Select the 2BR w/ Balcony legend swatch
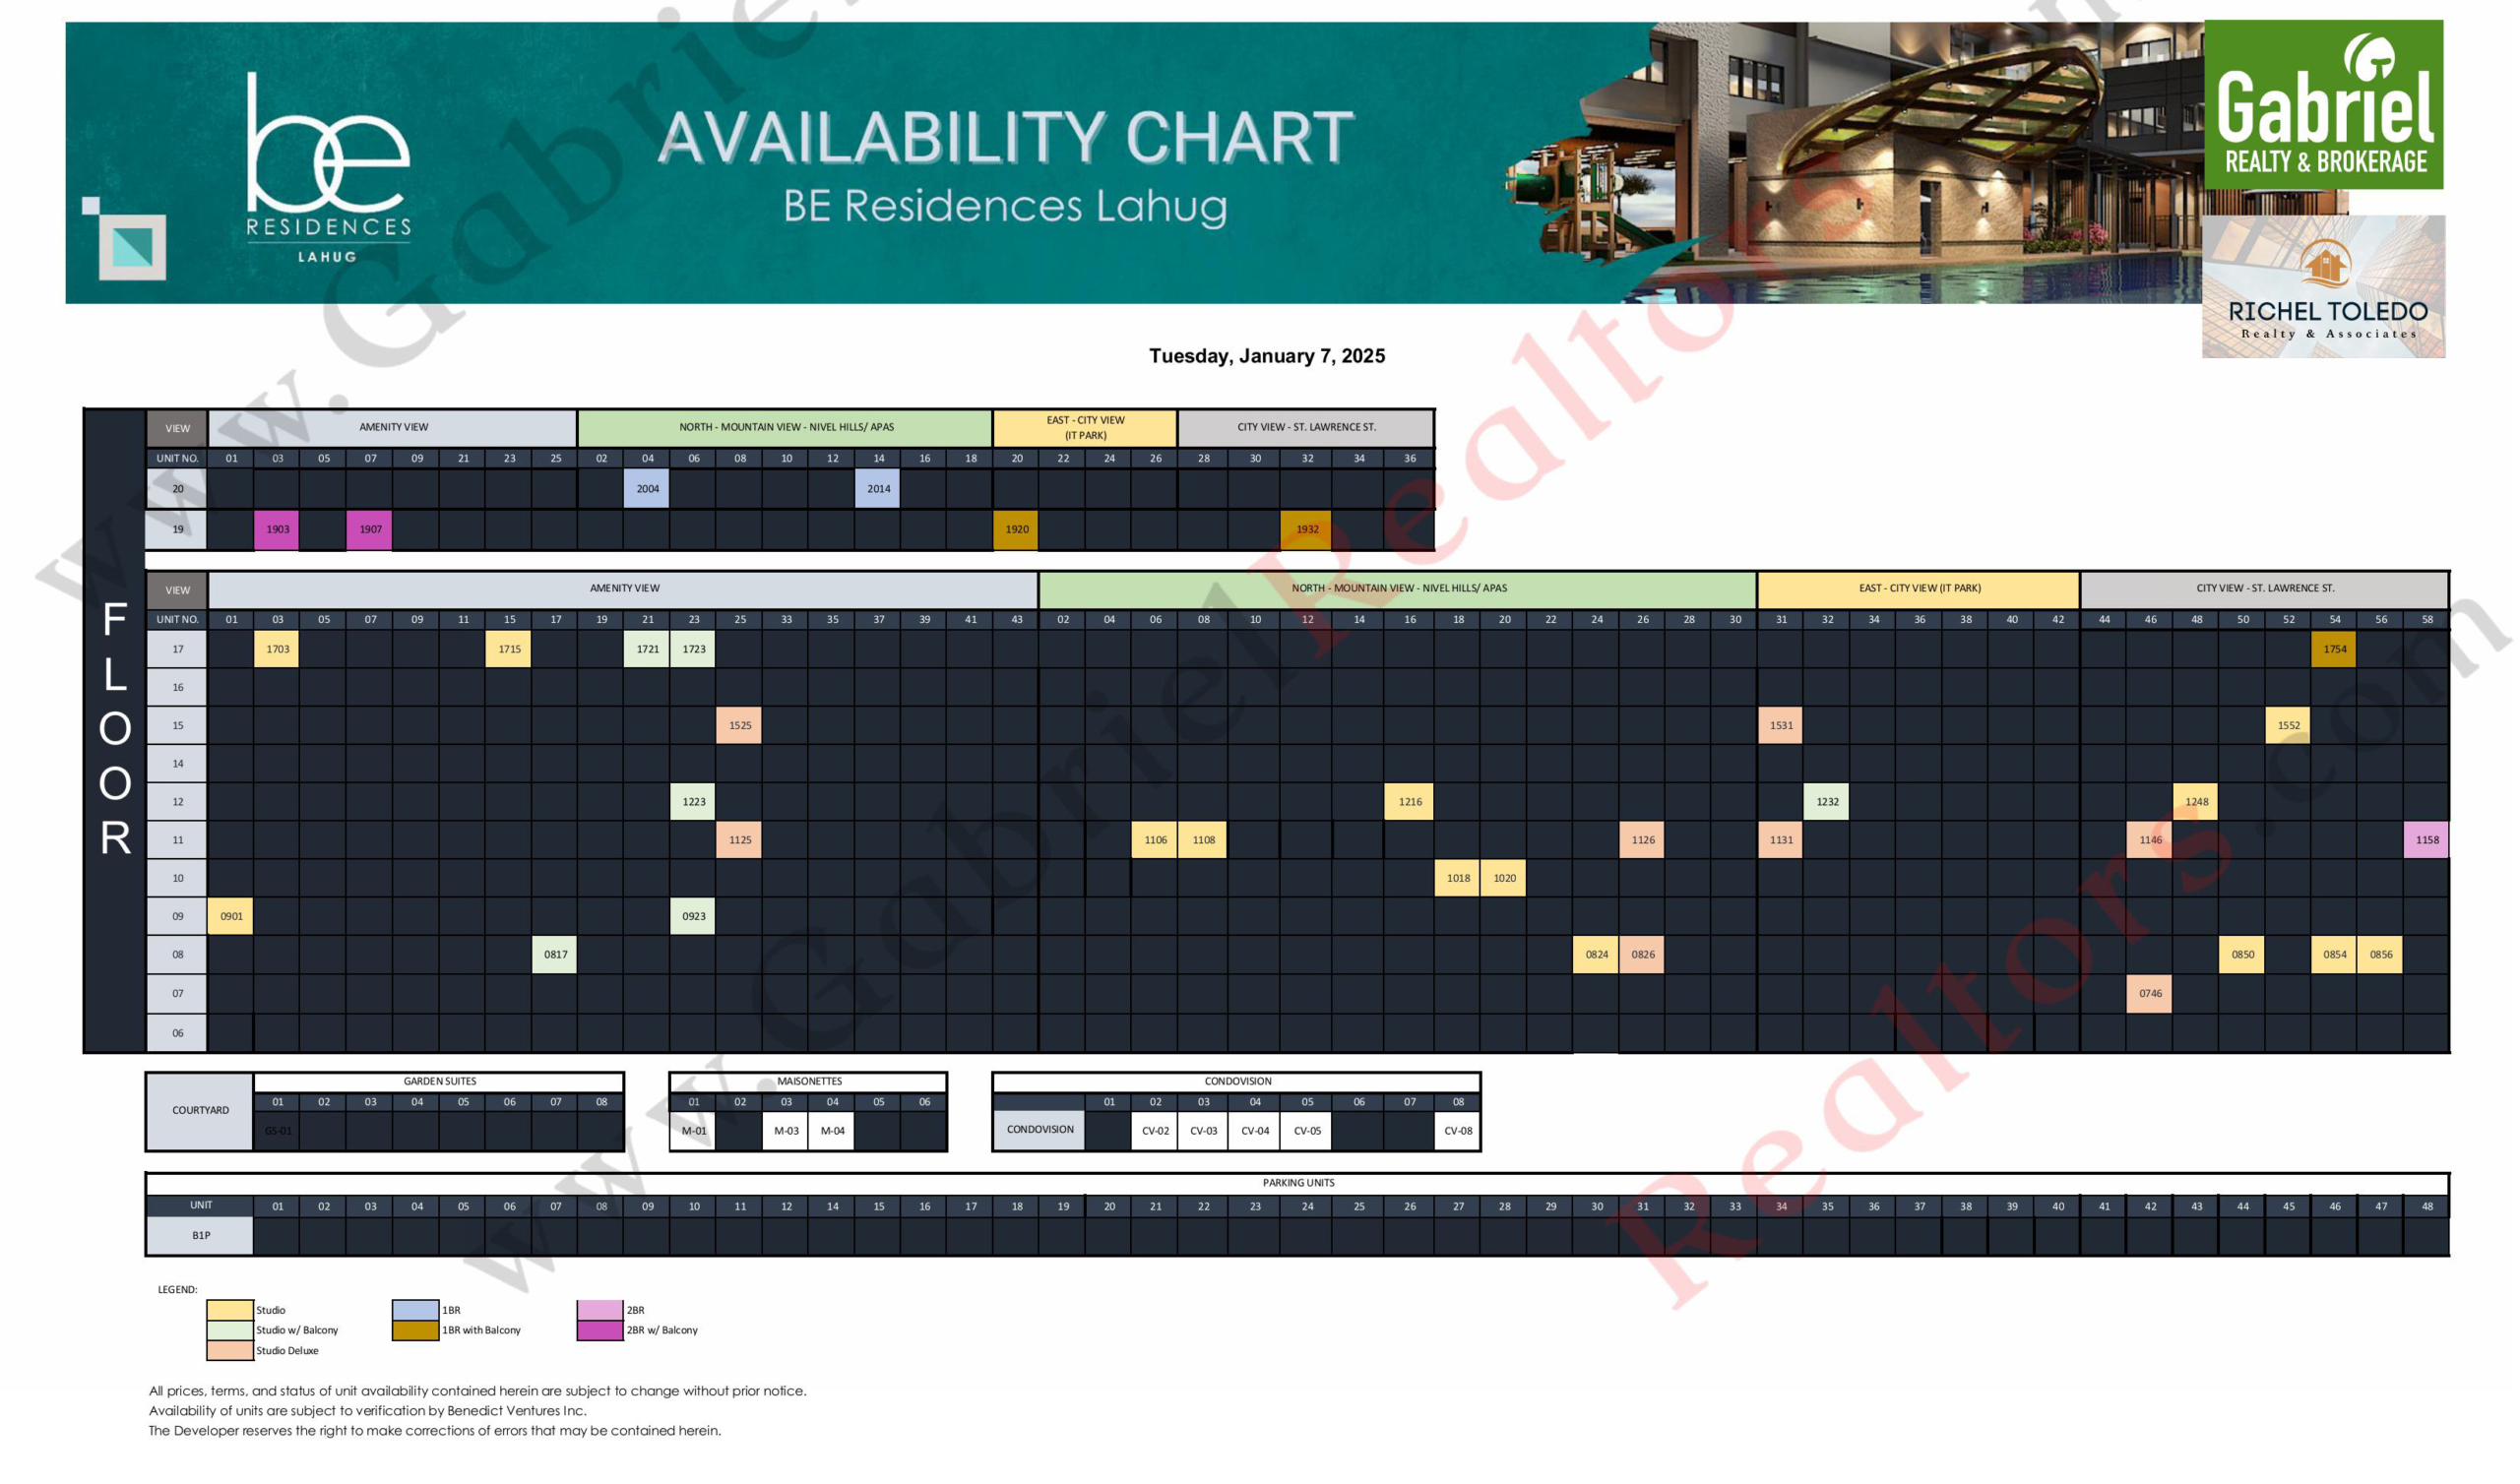The height and width of the screenshot is (1484, 2520). tap(600, 1330)
